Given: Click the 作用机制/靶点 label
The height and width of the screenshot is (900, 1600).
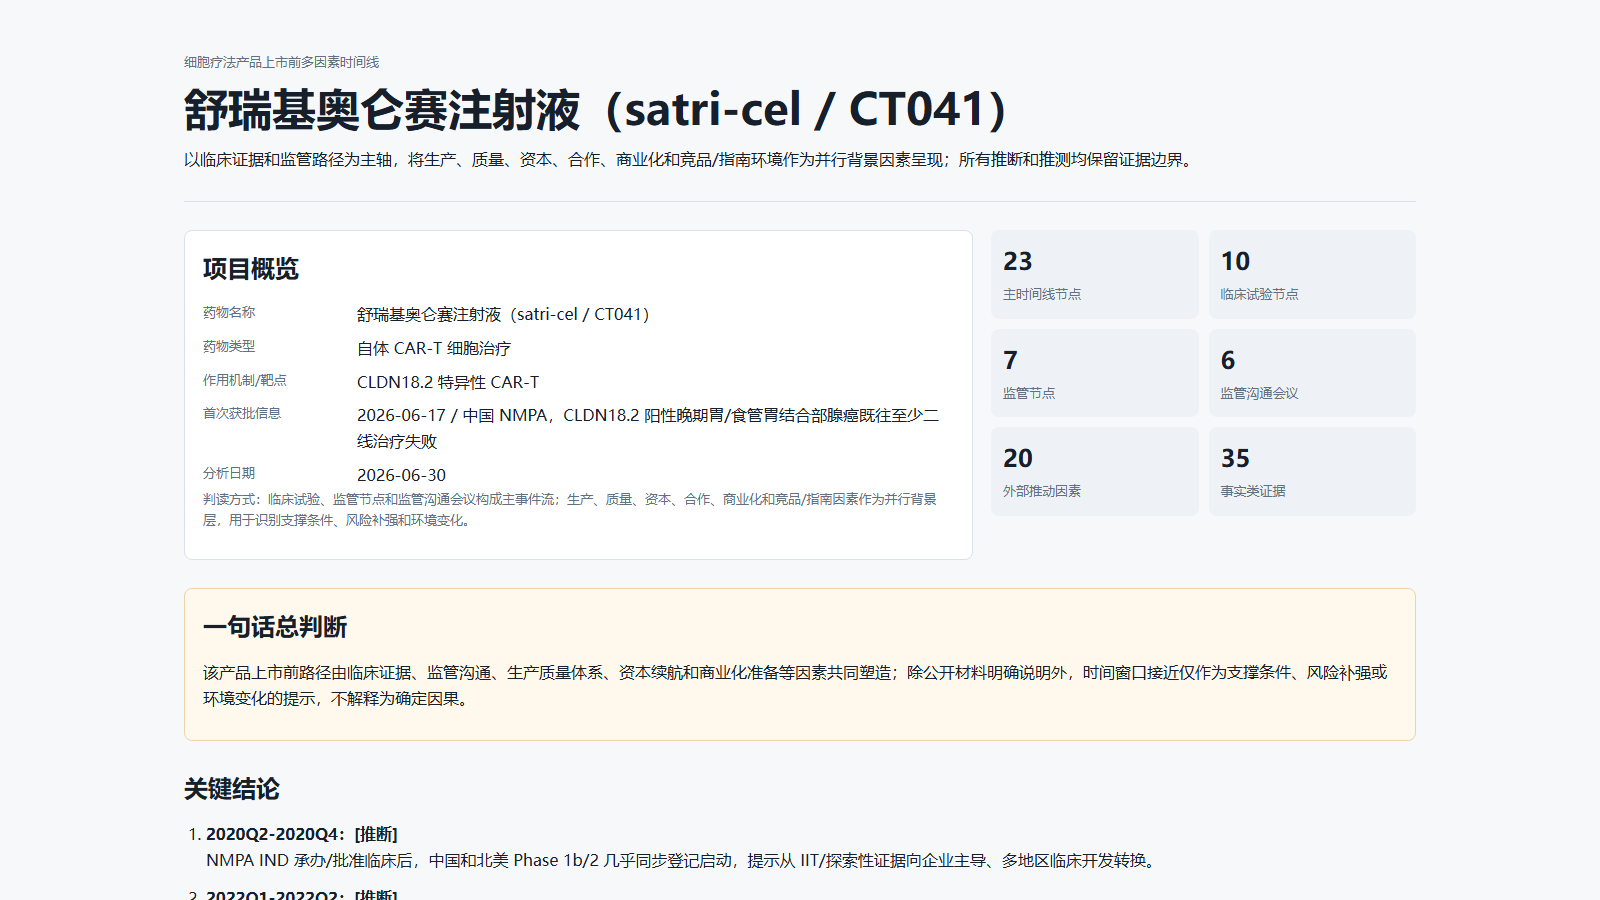Looking at the screenshot, I should 245,381.
